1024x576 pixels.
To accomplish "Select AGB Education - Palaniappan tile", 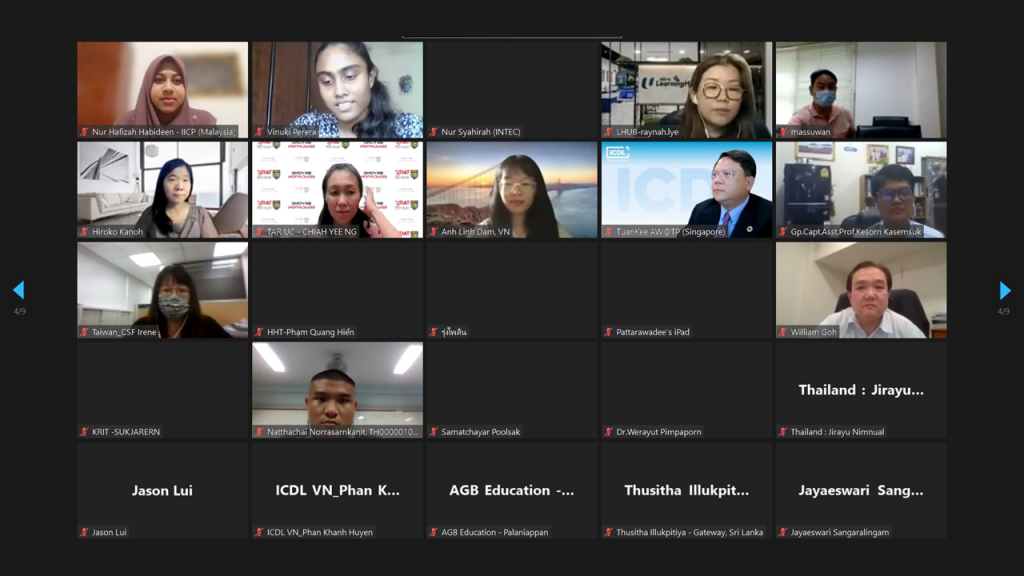I will [x=512, y=490].
